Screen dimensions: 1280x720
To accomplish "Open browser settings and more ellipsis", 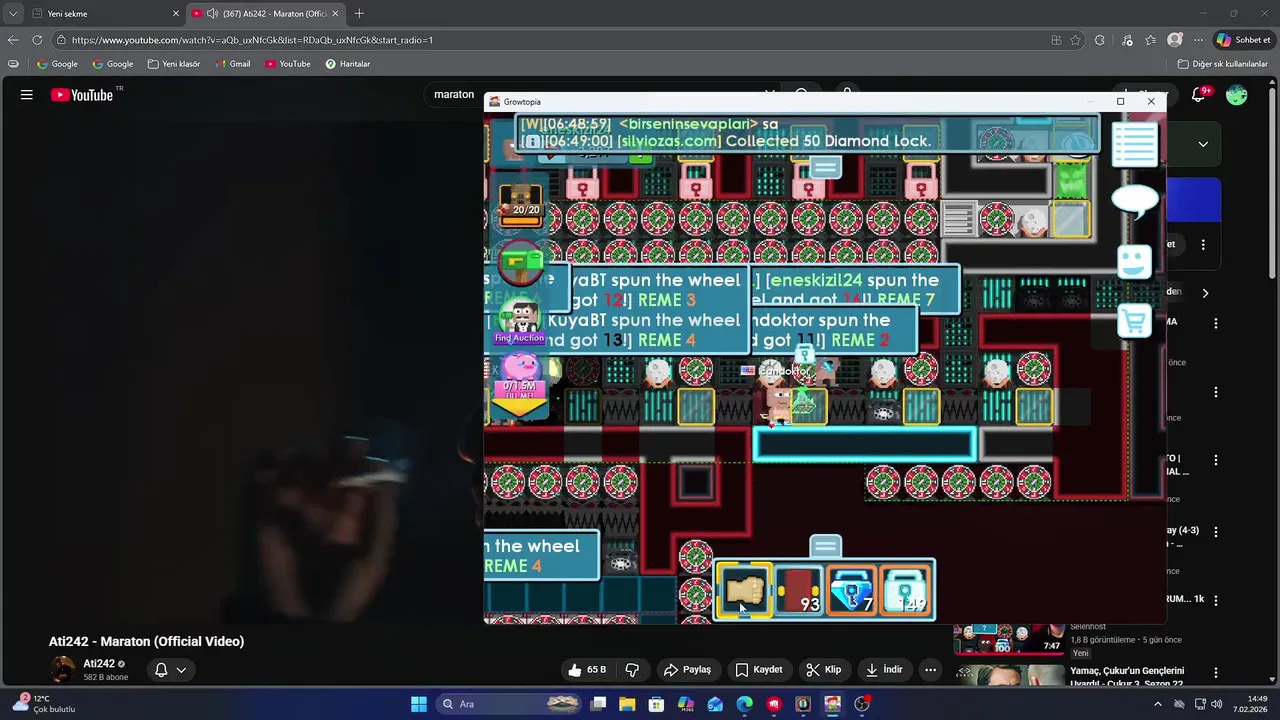I will (x=1198, y=40).
